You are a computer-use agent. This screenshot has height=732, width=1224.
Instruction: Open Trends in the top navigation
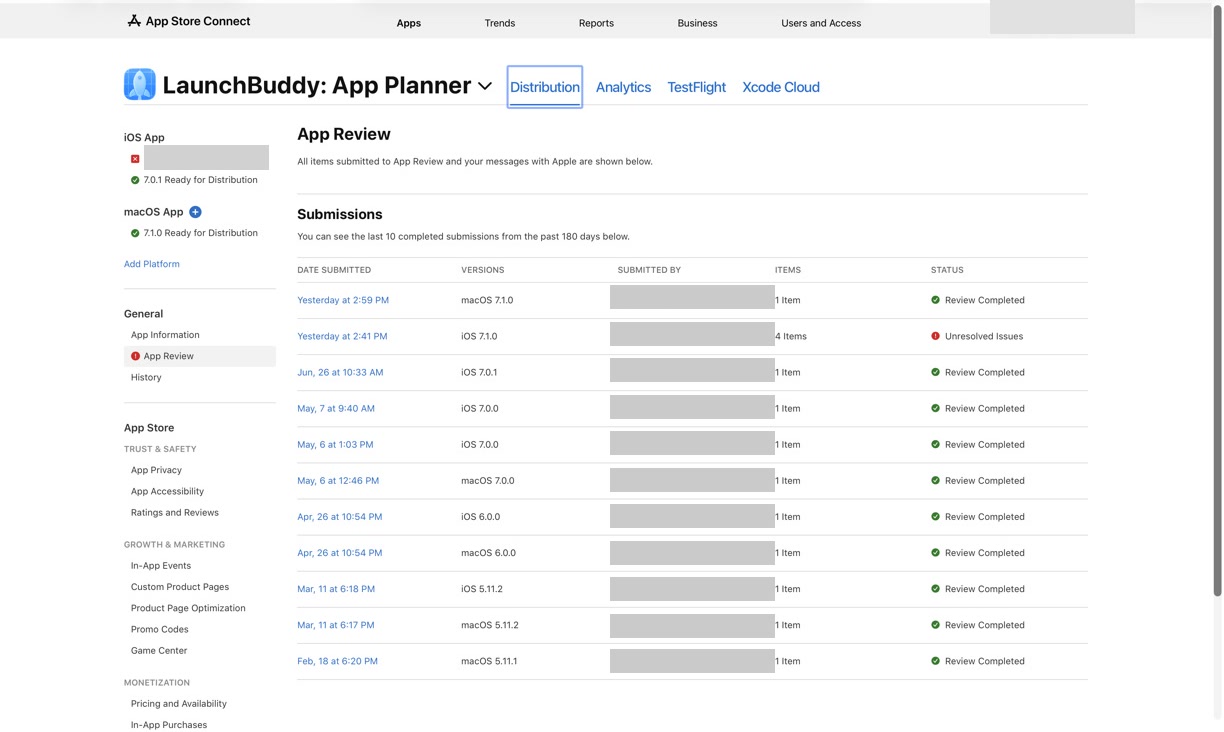(500, 23)
